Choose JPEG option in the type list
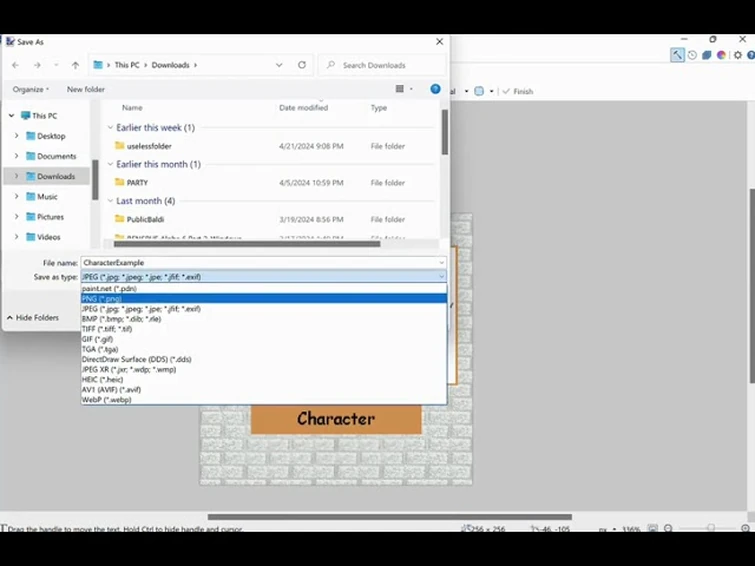The width and height of the screenshot is (755, 566). point(264,309)
